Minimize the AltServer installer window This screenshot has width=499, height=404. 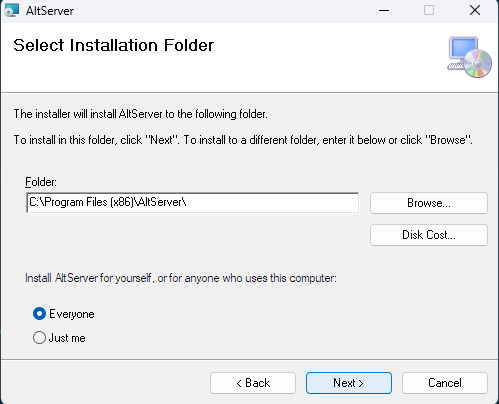384,11
